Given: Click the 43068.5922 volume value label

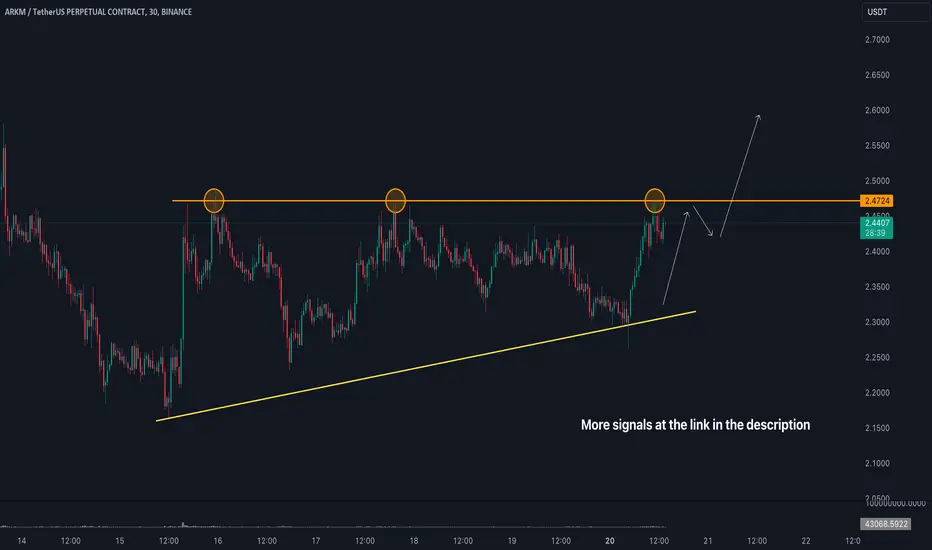Looking at the screenshot, I should pyautogui.click(x=886, y=524).
